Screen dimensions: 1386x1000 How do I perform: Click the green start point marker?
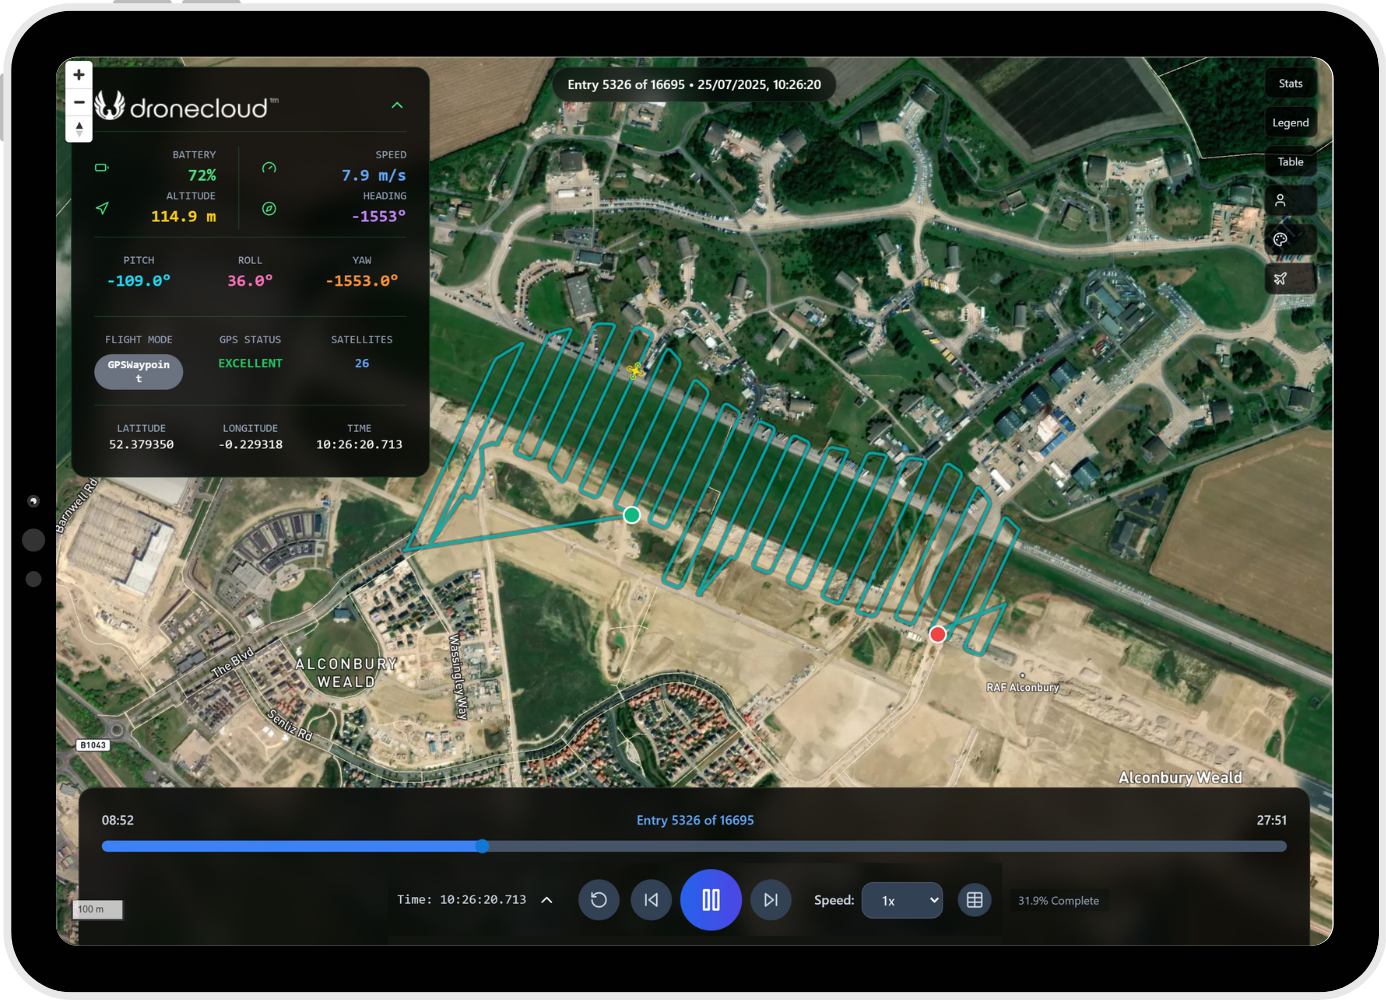tap(632, 515)
